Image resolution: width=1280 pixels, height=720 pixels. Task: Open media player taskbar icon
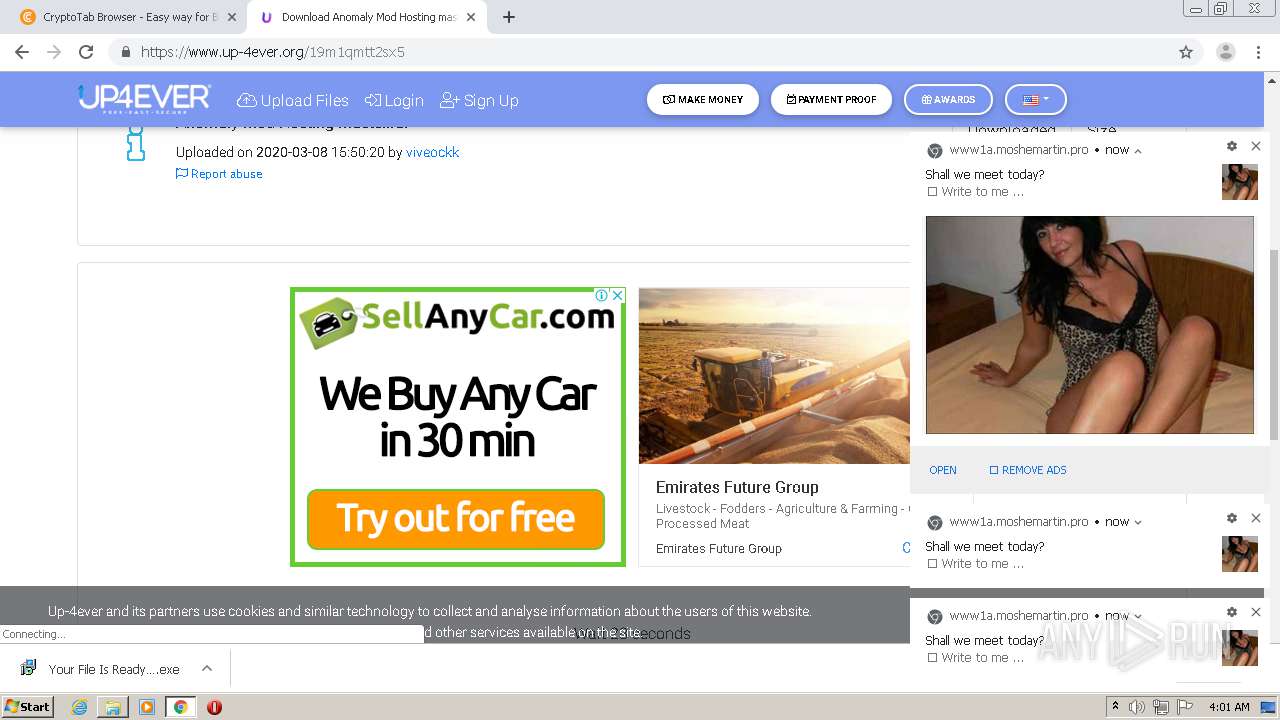tap(147, 707)
